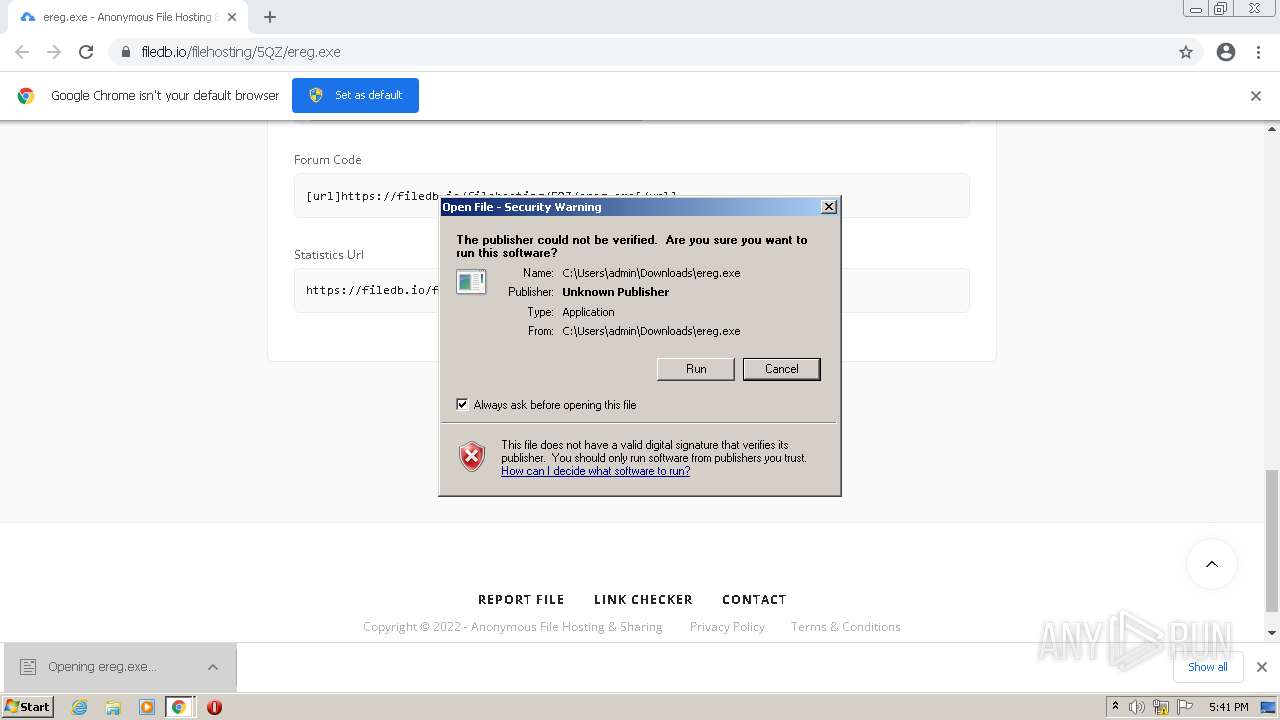Bookmark this page with the star icon
1280x720 pixels.
(x=1186, y=52)
